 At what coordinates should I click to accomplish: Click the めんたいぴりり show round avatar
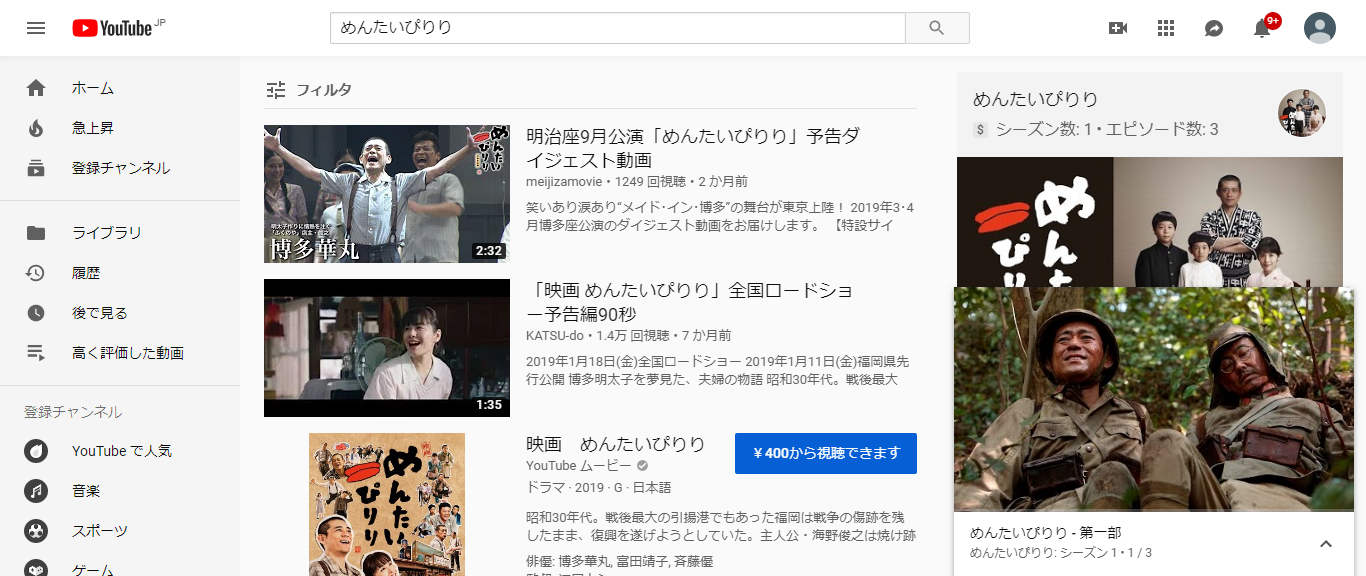tap(1302, 113)
